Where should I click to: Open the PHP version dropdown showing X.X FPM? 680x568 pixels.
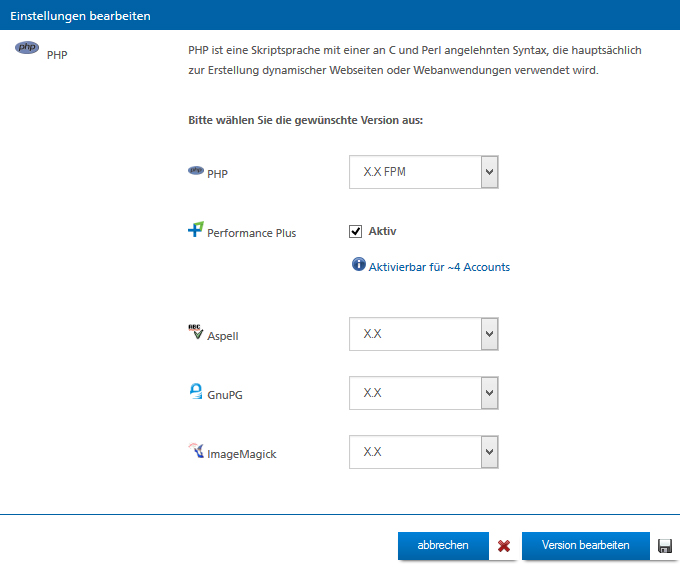424,172
